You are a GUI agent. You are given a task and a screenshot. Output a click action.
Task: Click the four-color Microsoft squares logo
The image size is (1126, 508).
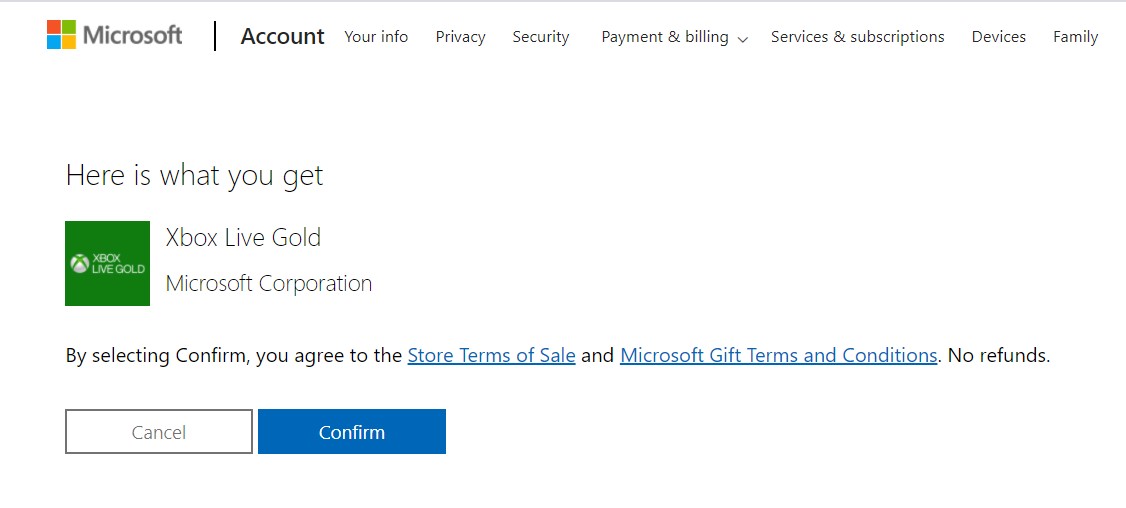click(x=61, y=34)
